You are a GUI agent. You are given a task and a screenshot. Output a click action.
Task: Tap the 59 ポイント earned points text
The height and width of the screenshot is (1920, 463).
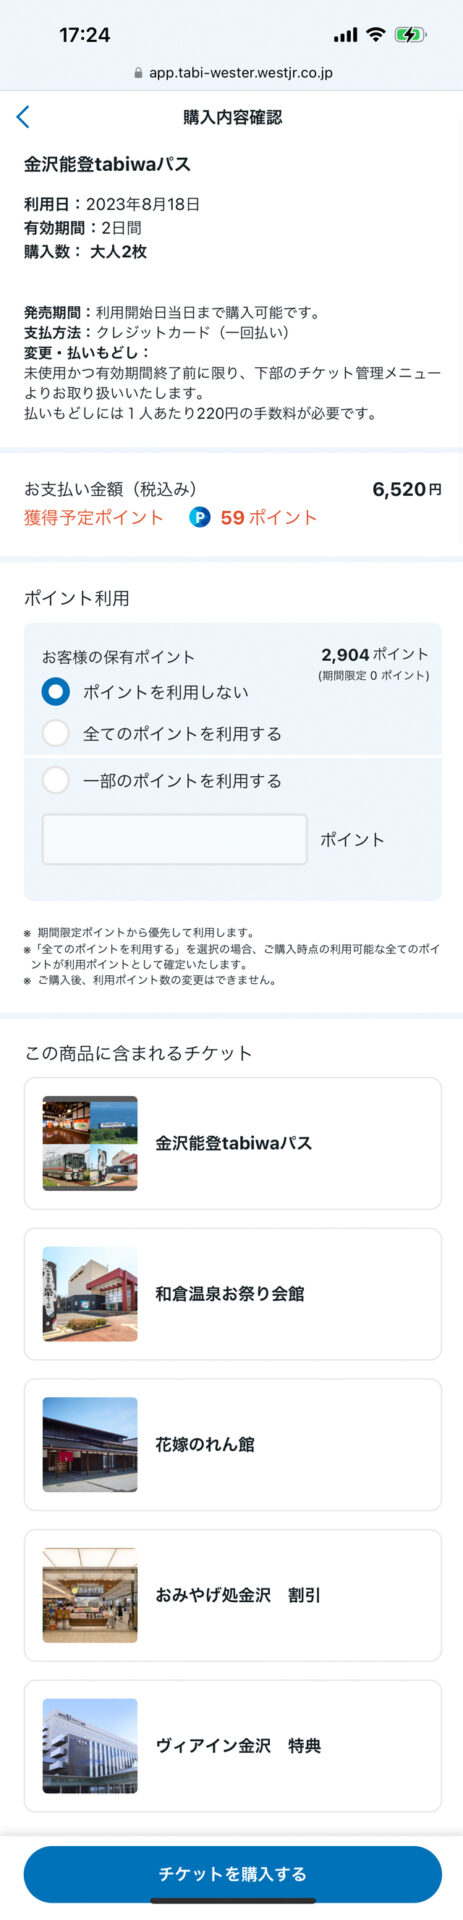point(268,517)
